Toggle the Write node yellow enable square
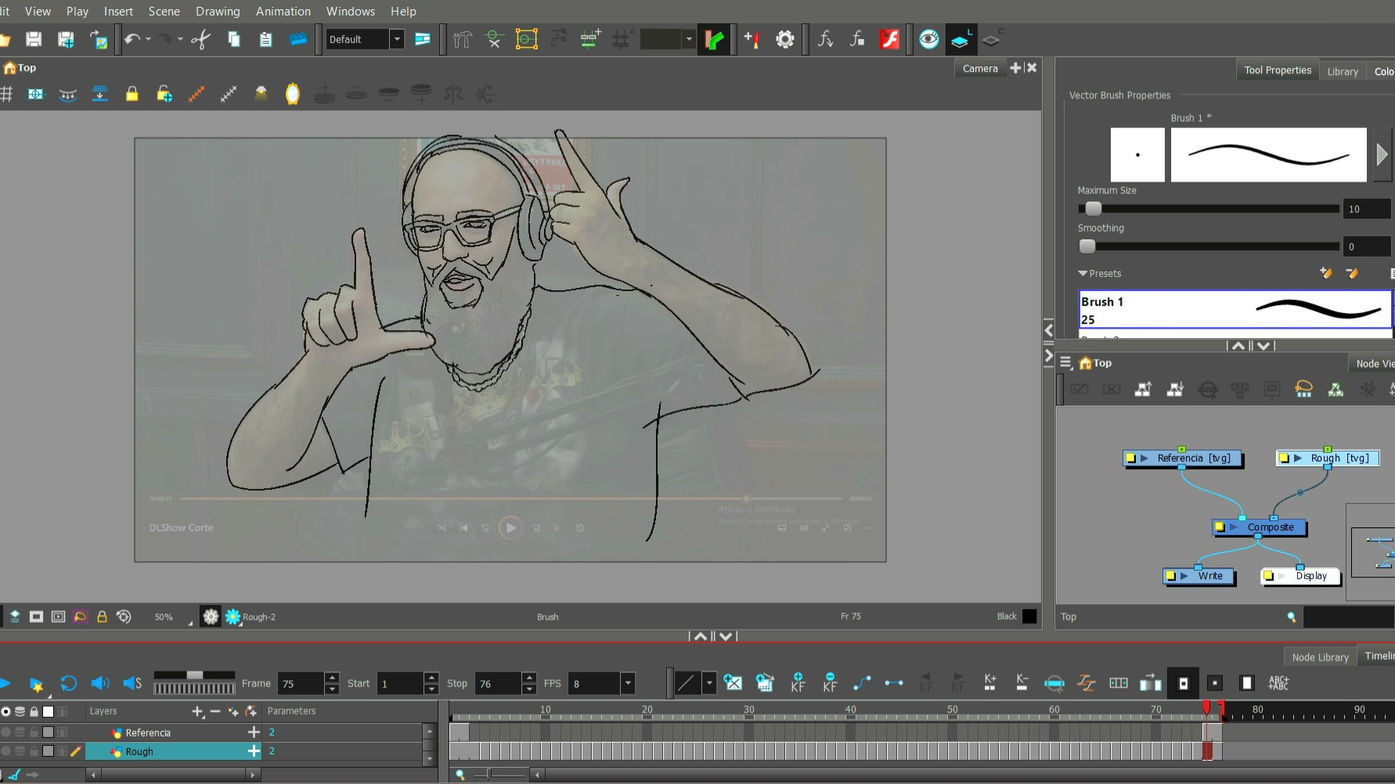The height and width of the screenshot is (784, 1395). [x=1170, y=576]
